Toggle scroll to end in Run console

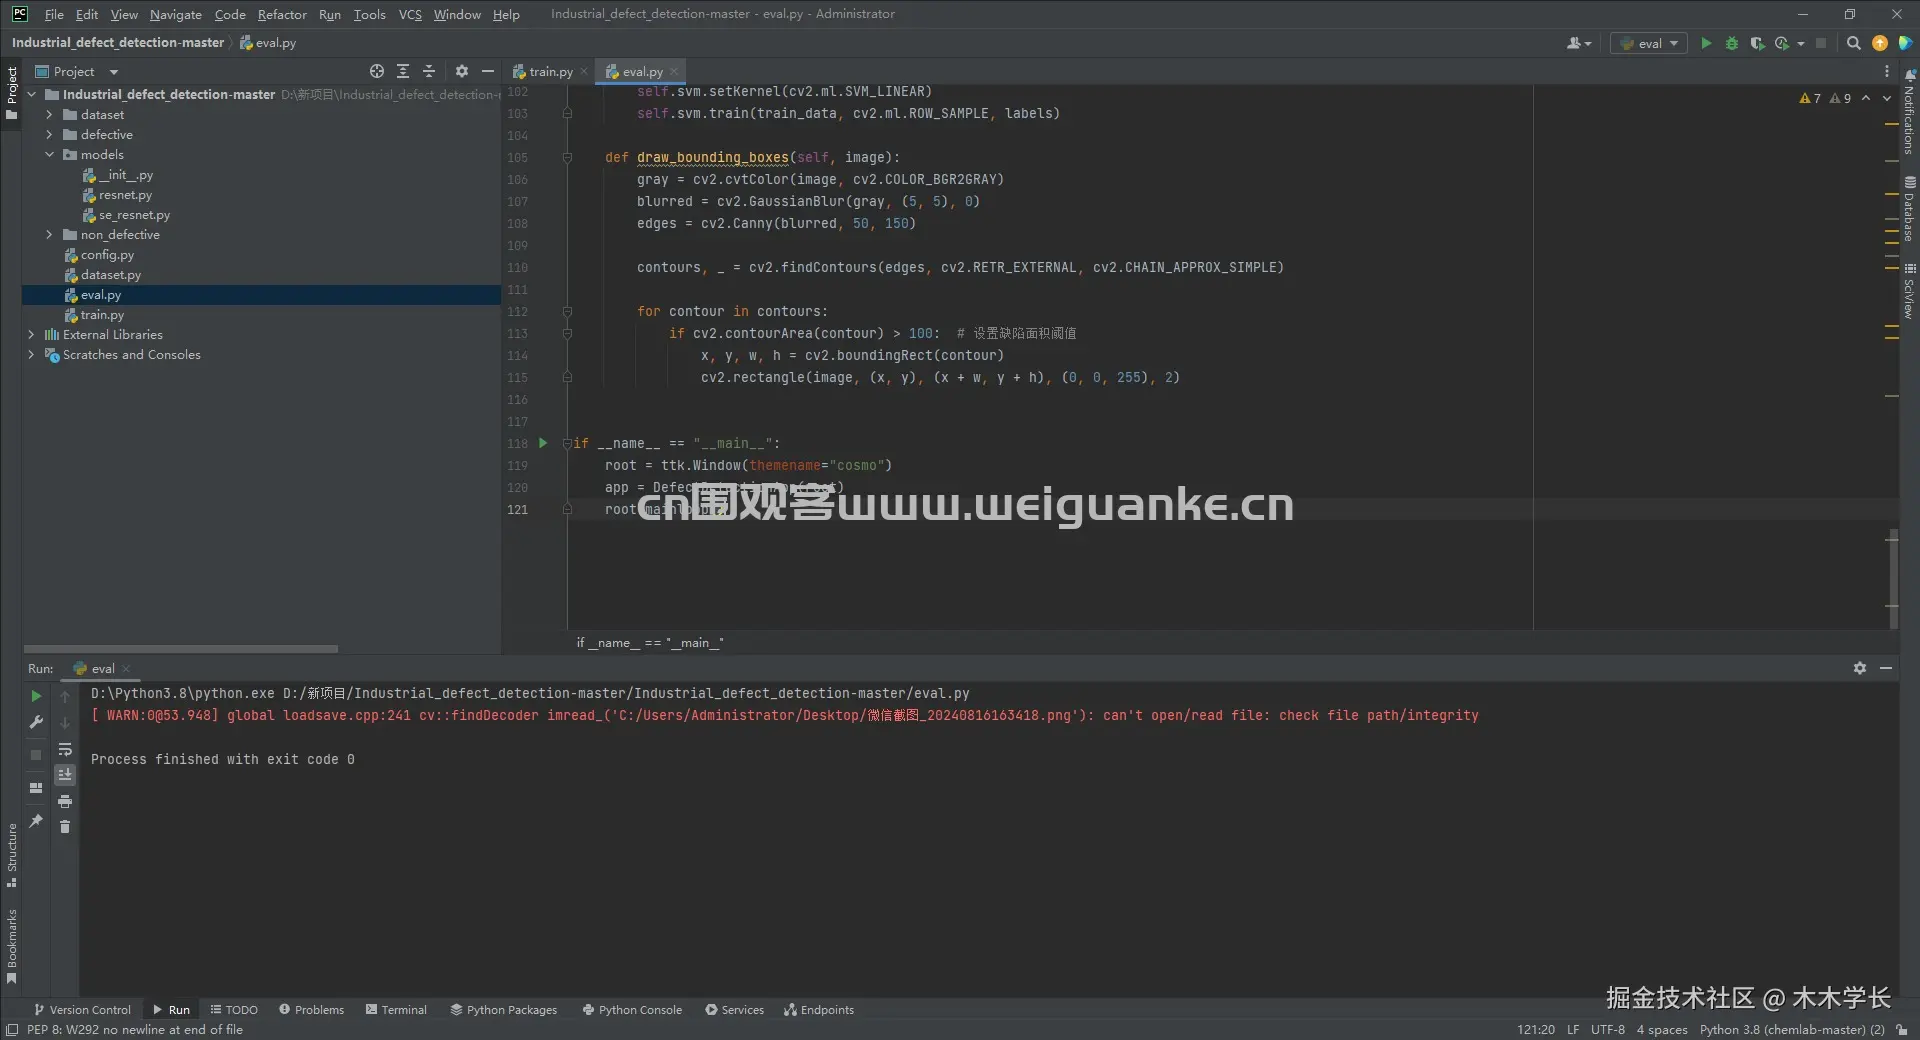pos(65,775)
